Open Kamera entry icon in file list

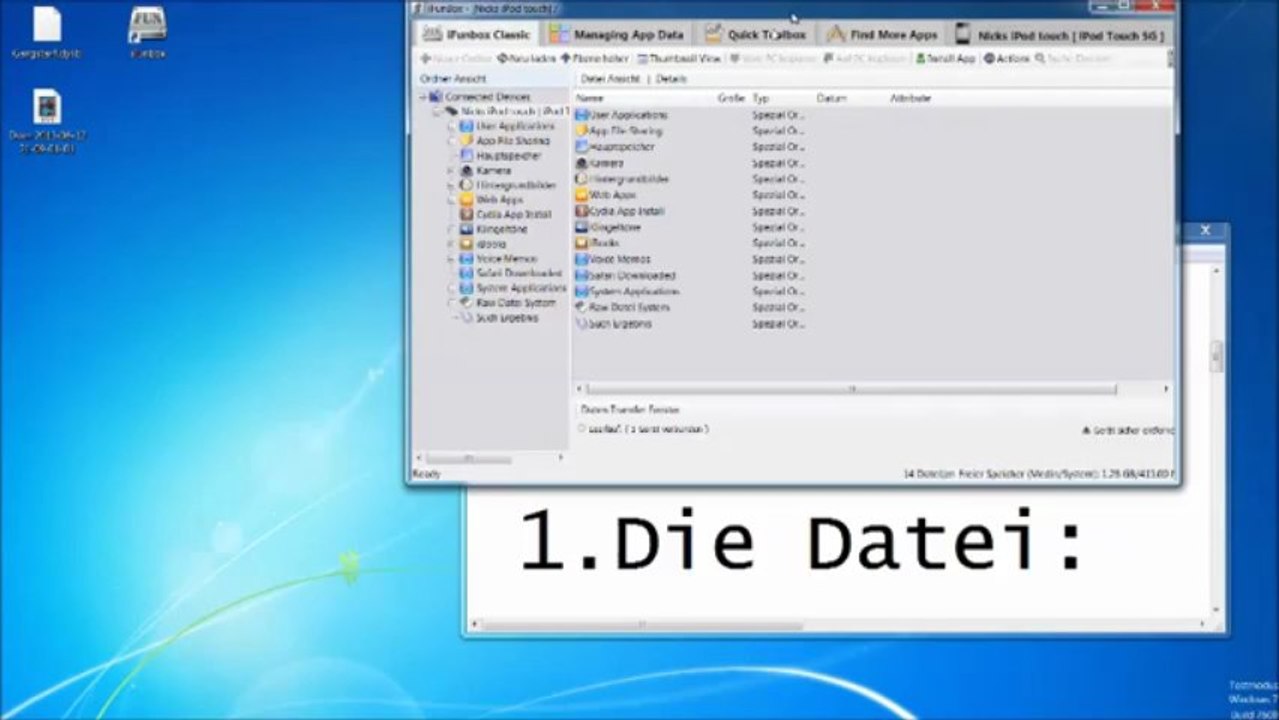tap(582, 163)
